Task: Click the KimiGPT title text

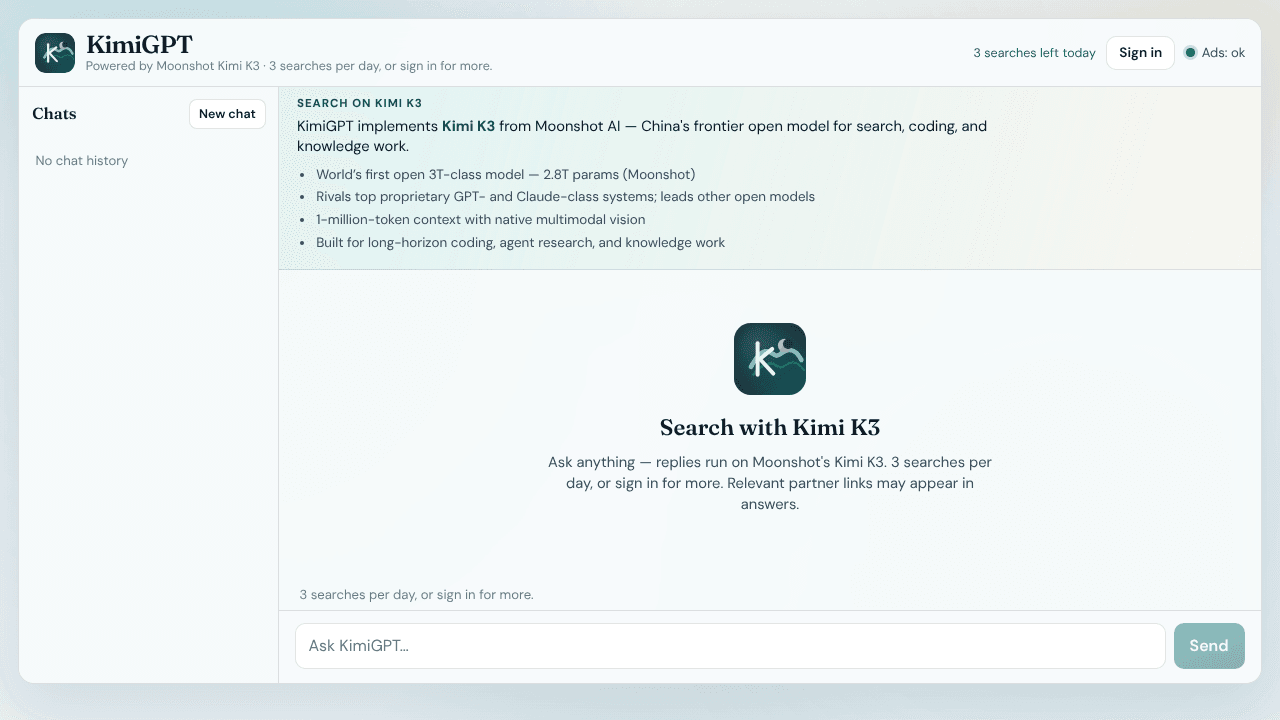Action: coord(139,44)
